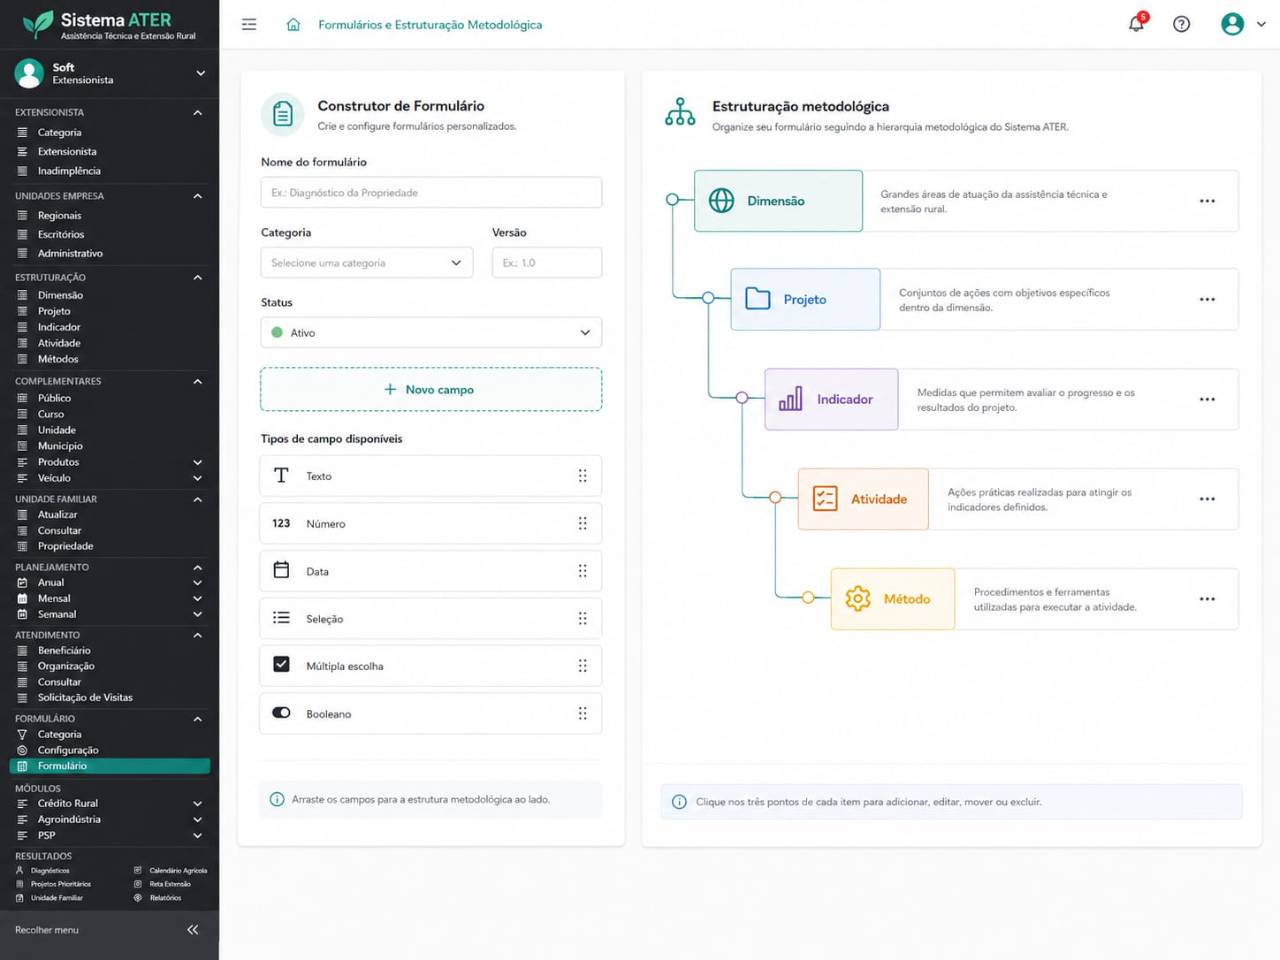Open the Status Ativo dropdown

[x=431, y=333]
